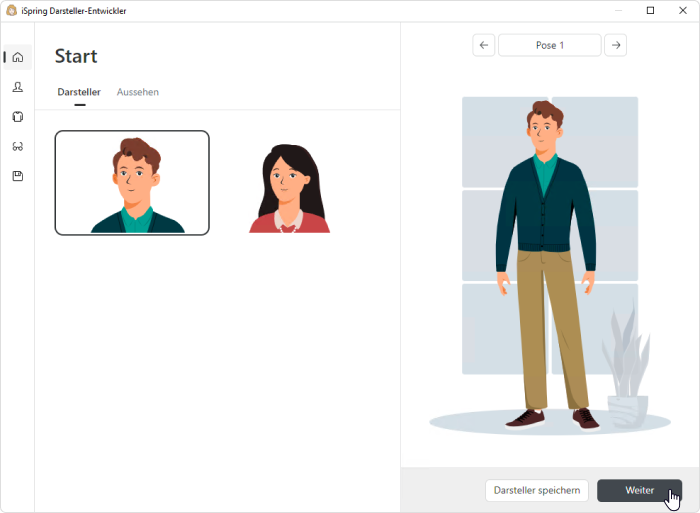Screen dimensions: 700x513
Task: Open the Start home sidebar icon
Action: [18, 57]
